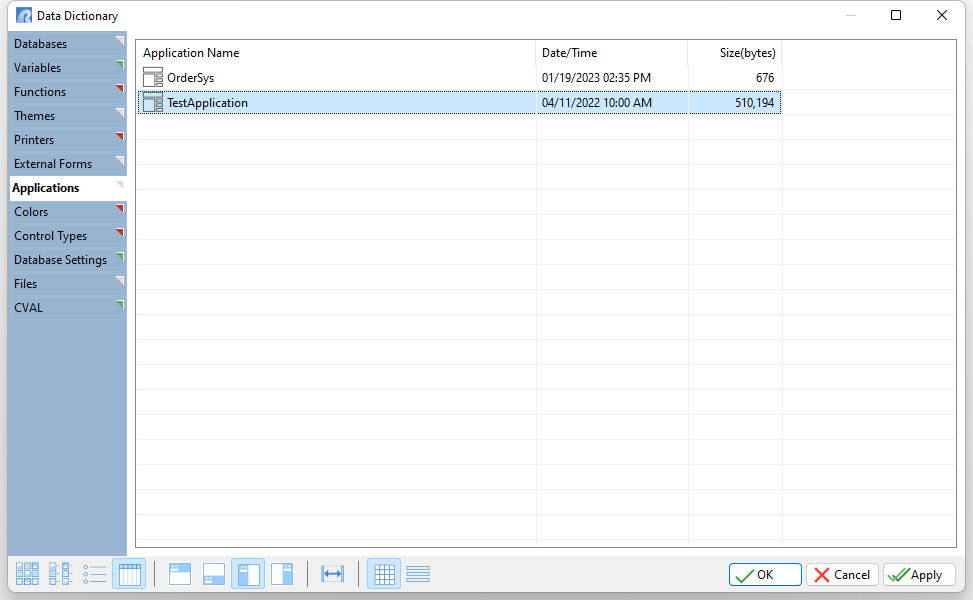Click the date 01/19/2023 02:35 PM
Image resolution: width=973 pixels, height=600 pixels.
click(596, 78)
